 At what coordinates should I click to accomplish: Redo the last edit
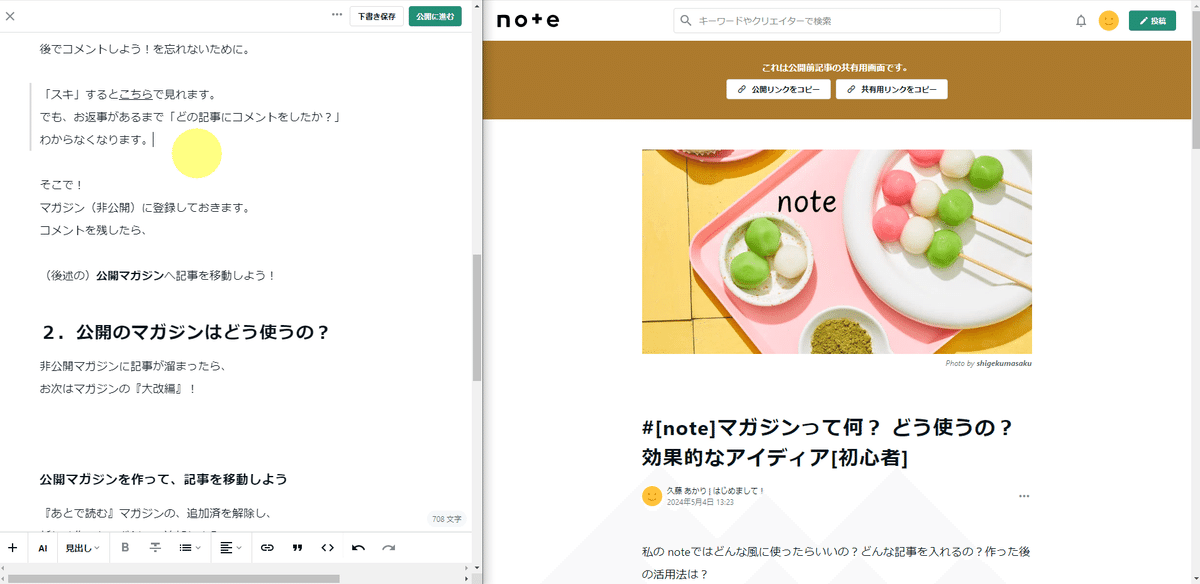(388, 548)
